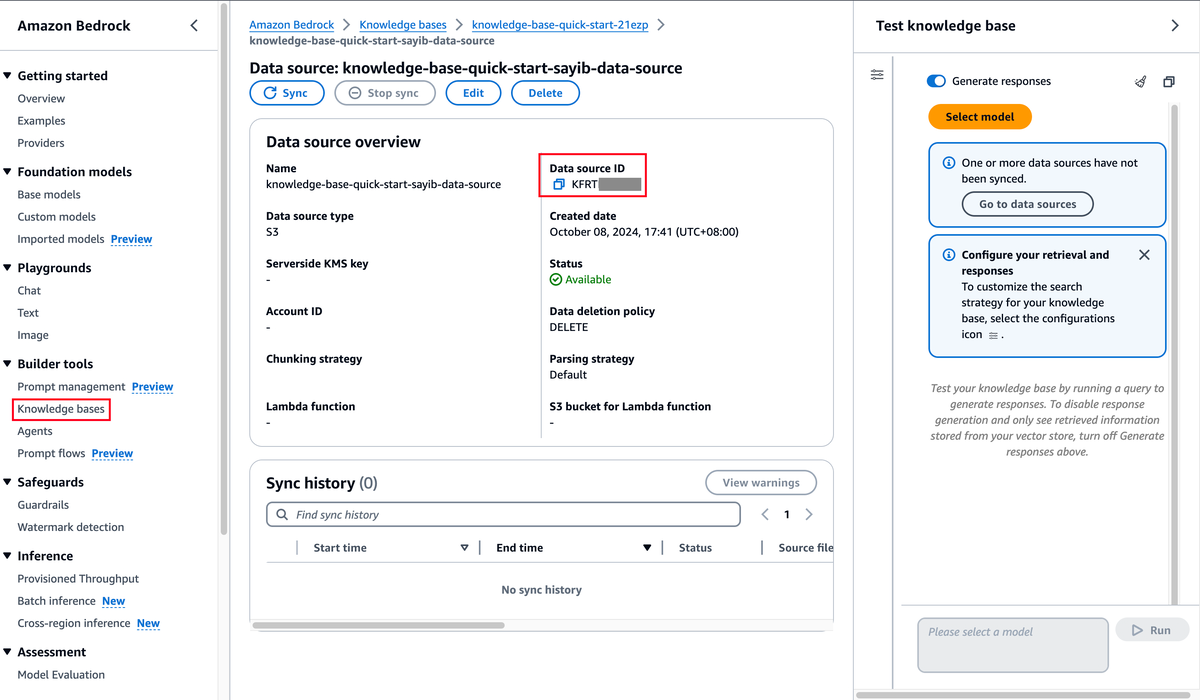Open Knowledge bases in sidebar
The height and width of the screenshot is (700, 1200).
tap(61, 409)
